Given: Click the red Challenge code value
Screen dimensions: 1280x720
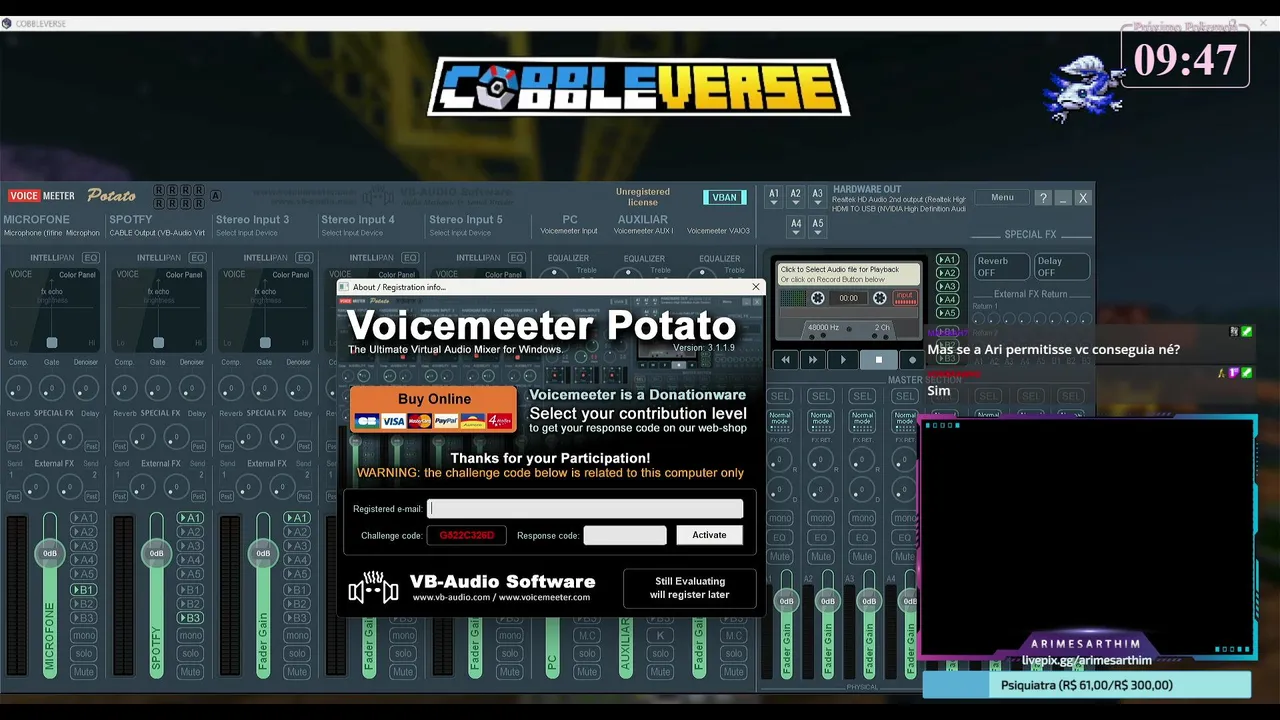Looking at the screenshot, I should 467,535.
